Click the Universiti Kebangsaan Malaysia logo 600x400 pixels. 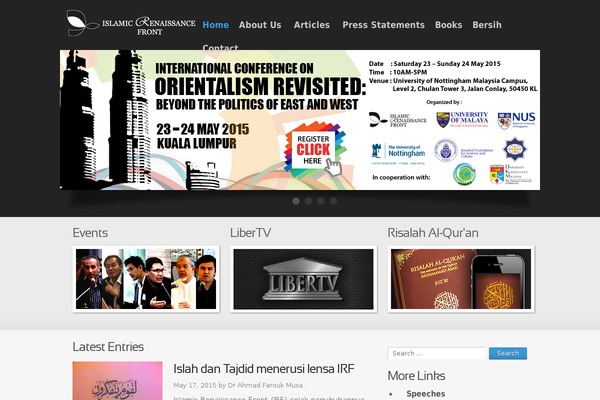[510, 174]
